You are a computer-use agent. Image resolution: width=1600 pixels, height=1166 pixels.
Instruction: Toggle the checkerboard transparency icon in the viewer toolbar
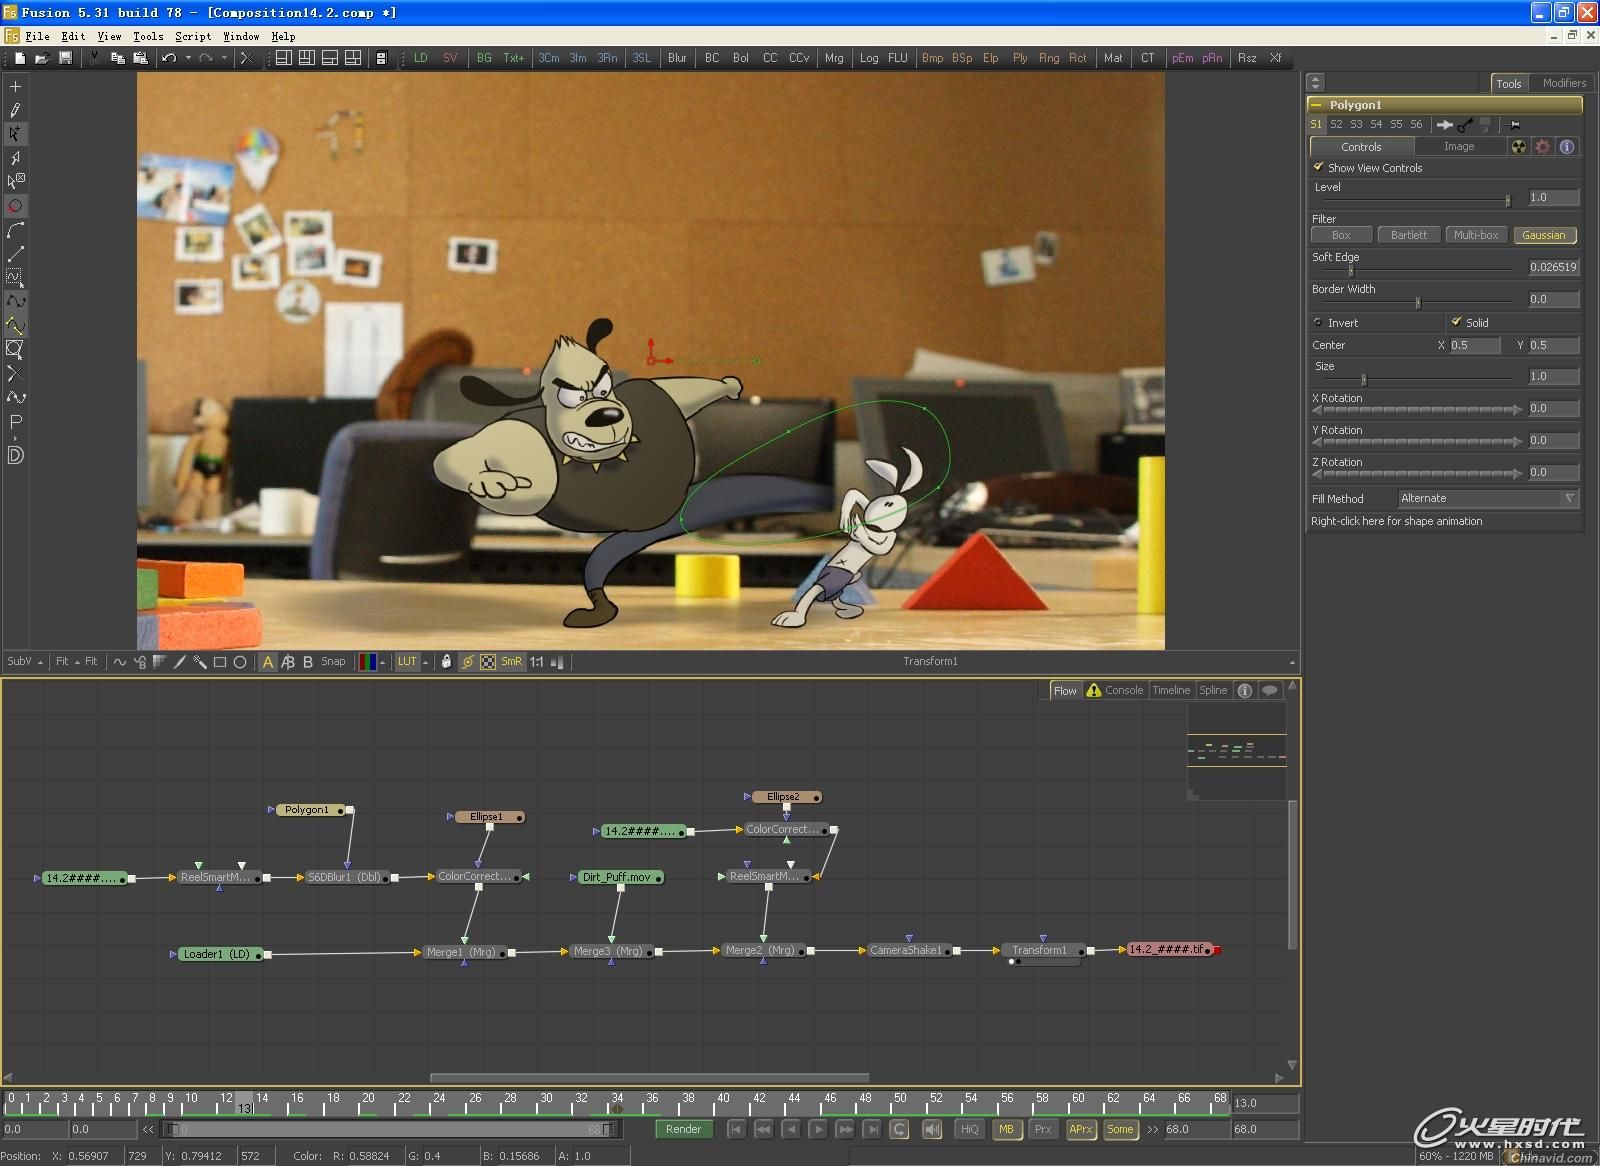488,662
